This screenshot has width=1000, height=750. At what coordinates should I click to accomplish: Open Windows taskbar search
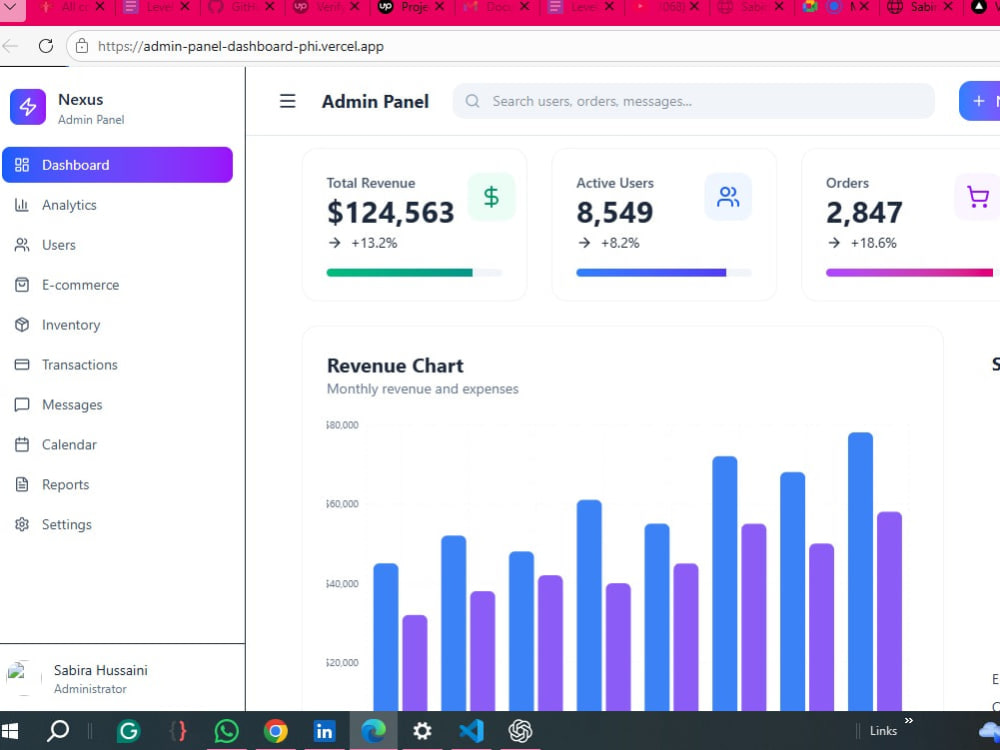point(58,731)
